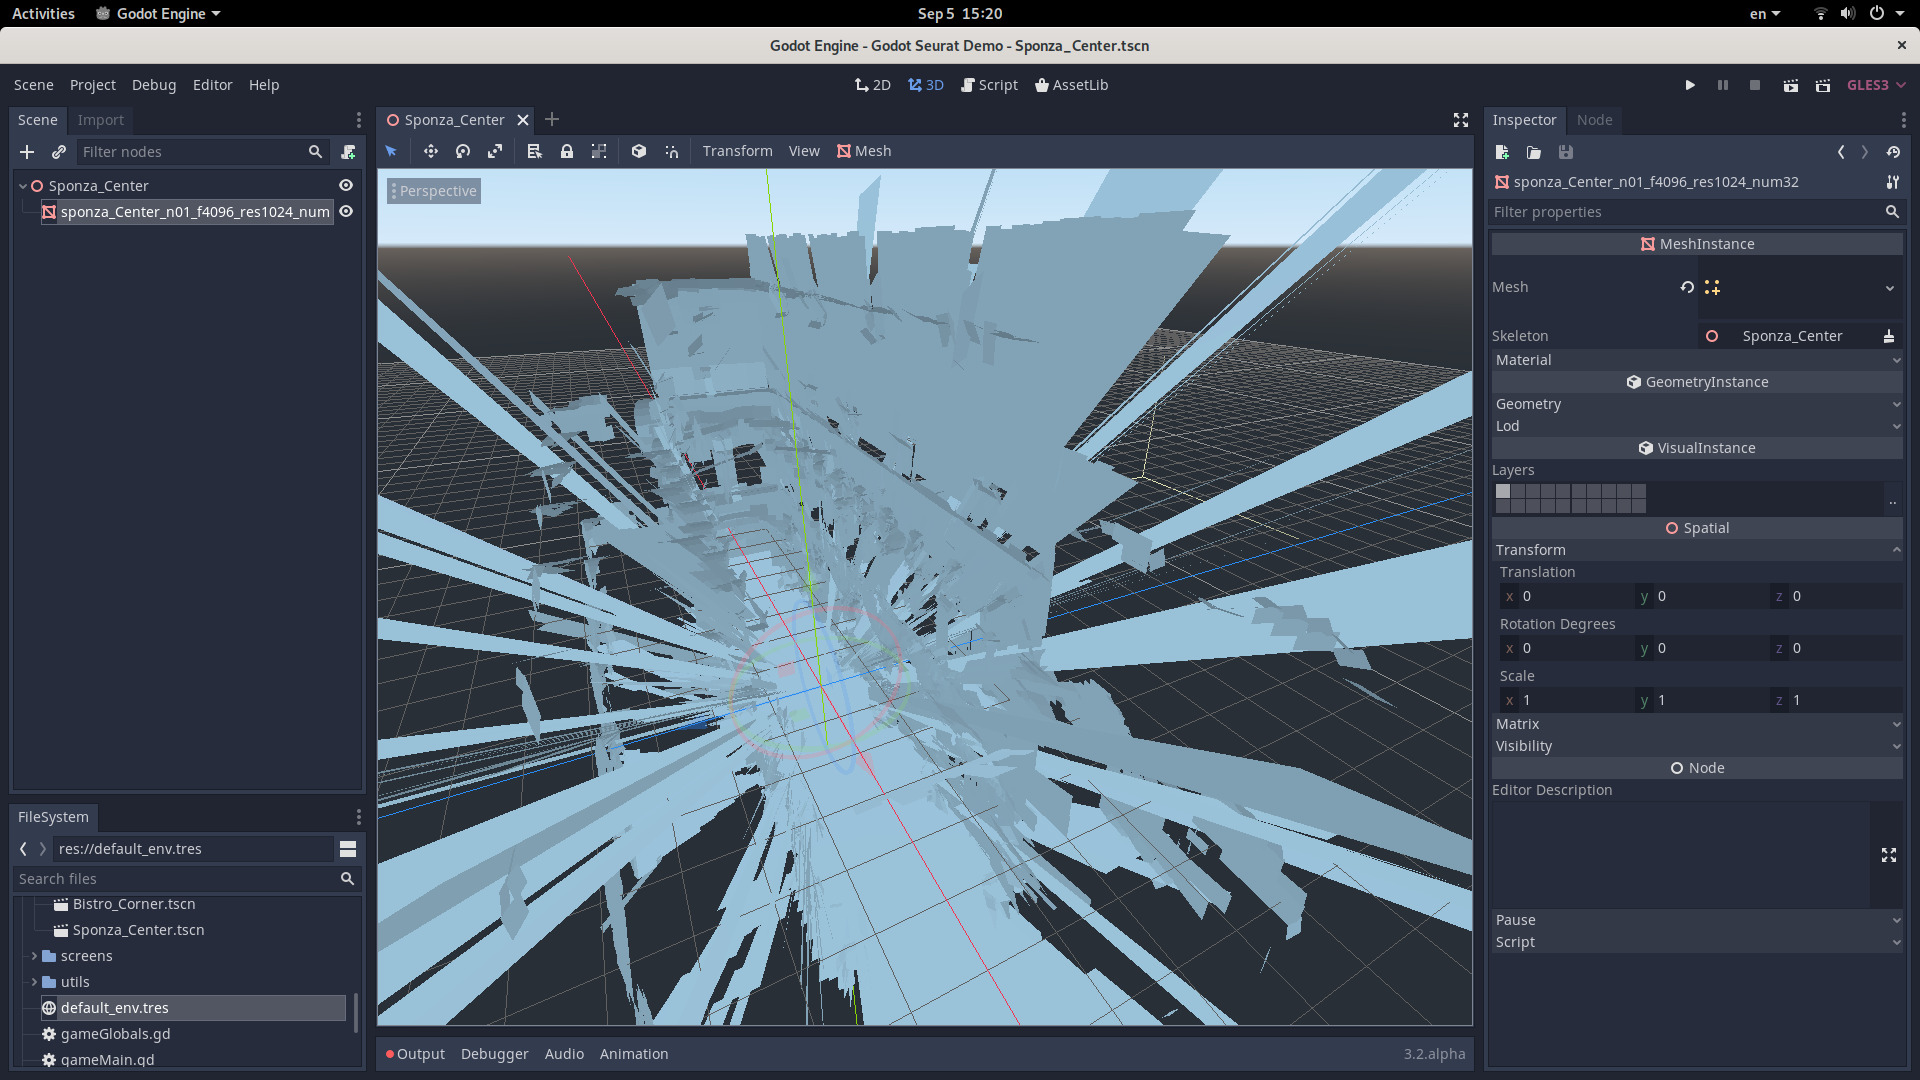The width and height of the screenshot is (1920, 1080).
Task: Expand the Lod section
Action: 1697,426
